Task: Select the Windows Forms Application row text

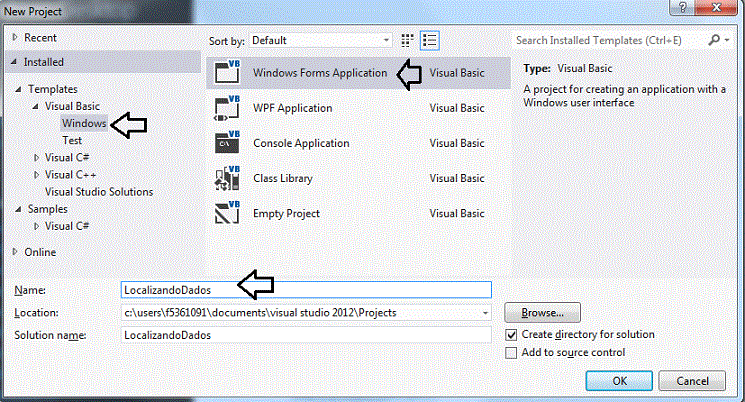Action: point(320,73)
